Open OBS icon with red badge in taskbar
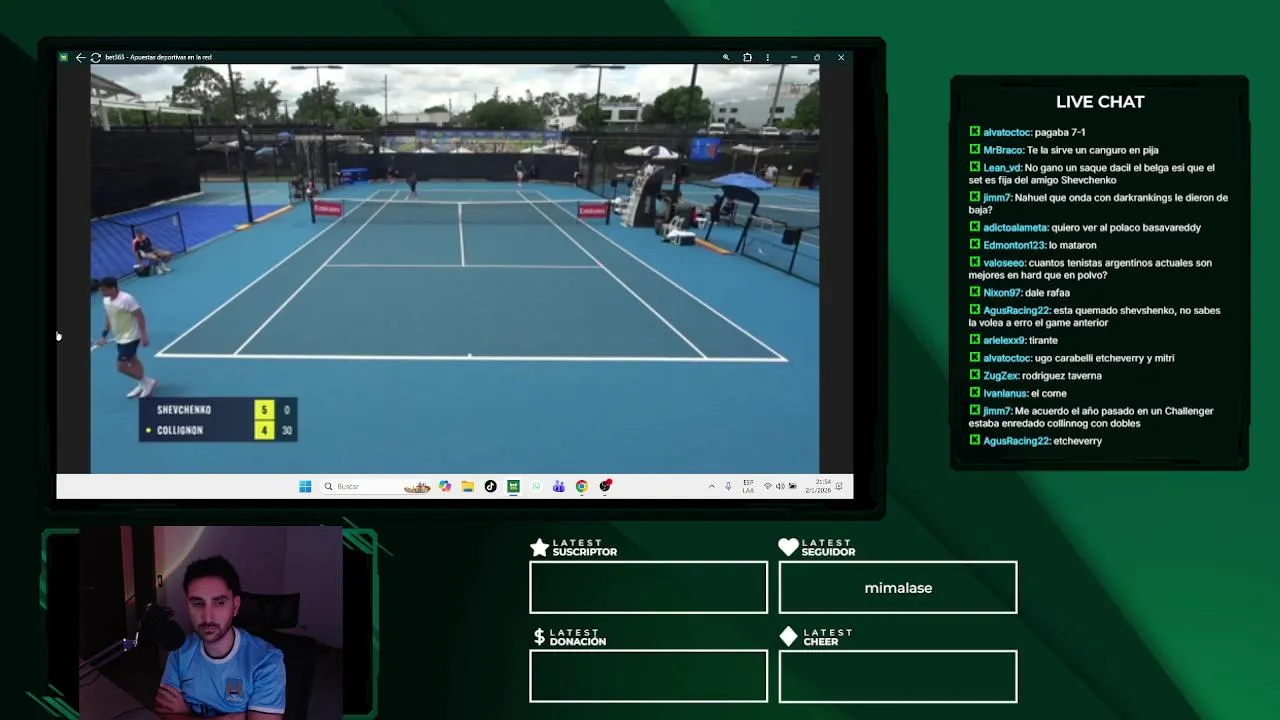Screen dimensions: 1280x720 (x=605, y=486)
